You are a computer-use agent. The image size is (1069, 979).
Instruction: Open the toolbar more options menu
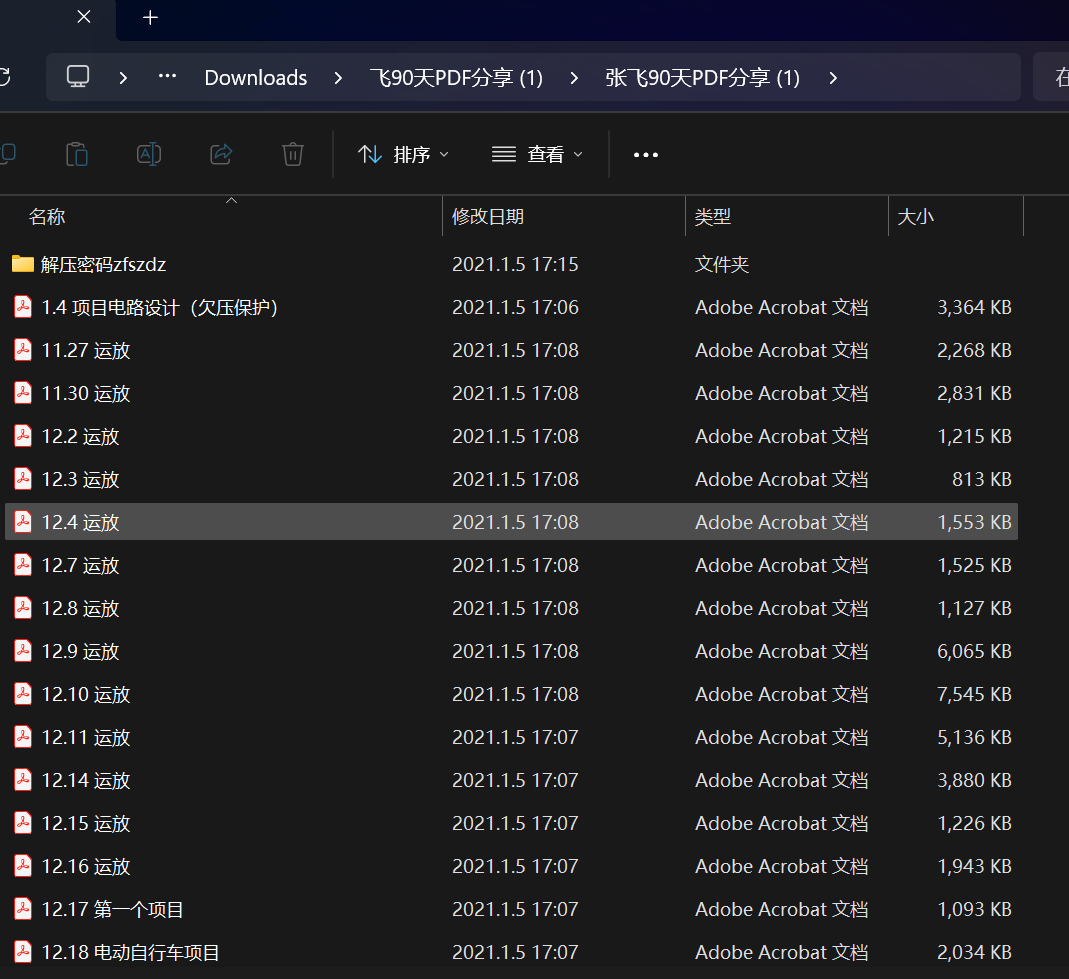646,155
